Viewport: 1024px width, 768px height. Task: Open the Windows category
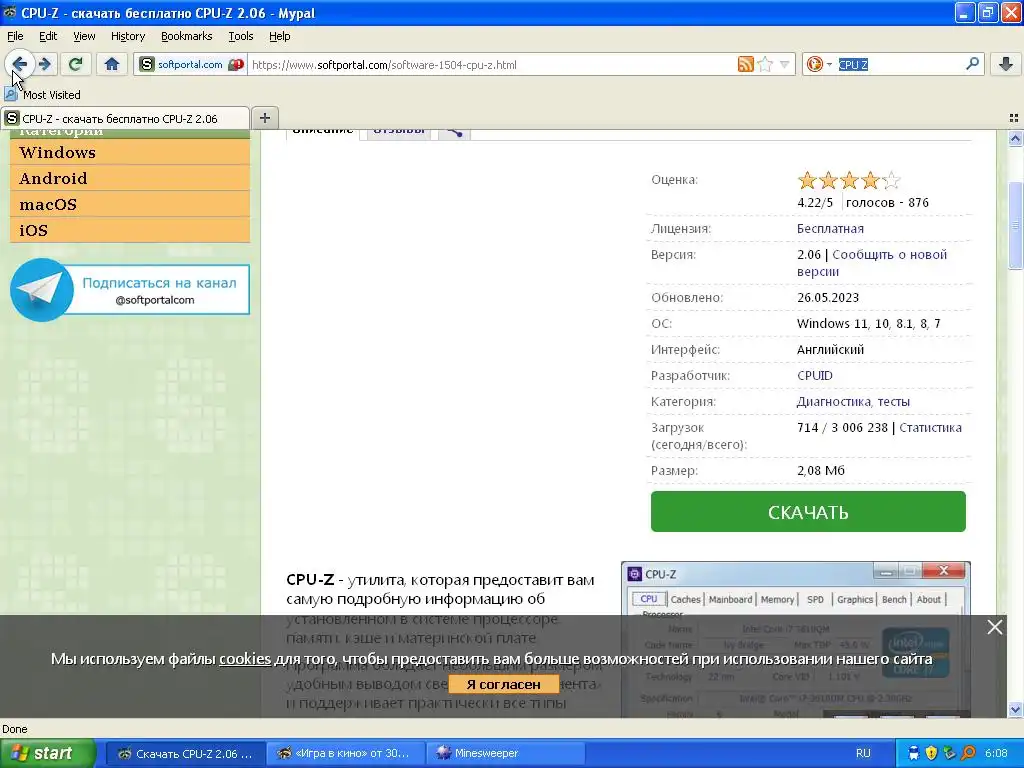pos(130,152)
